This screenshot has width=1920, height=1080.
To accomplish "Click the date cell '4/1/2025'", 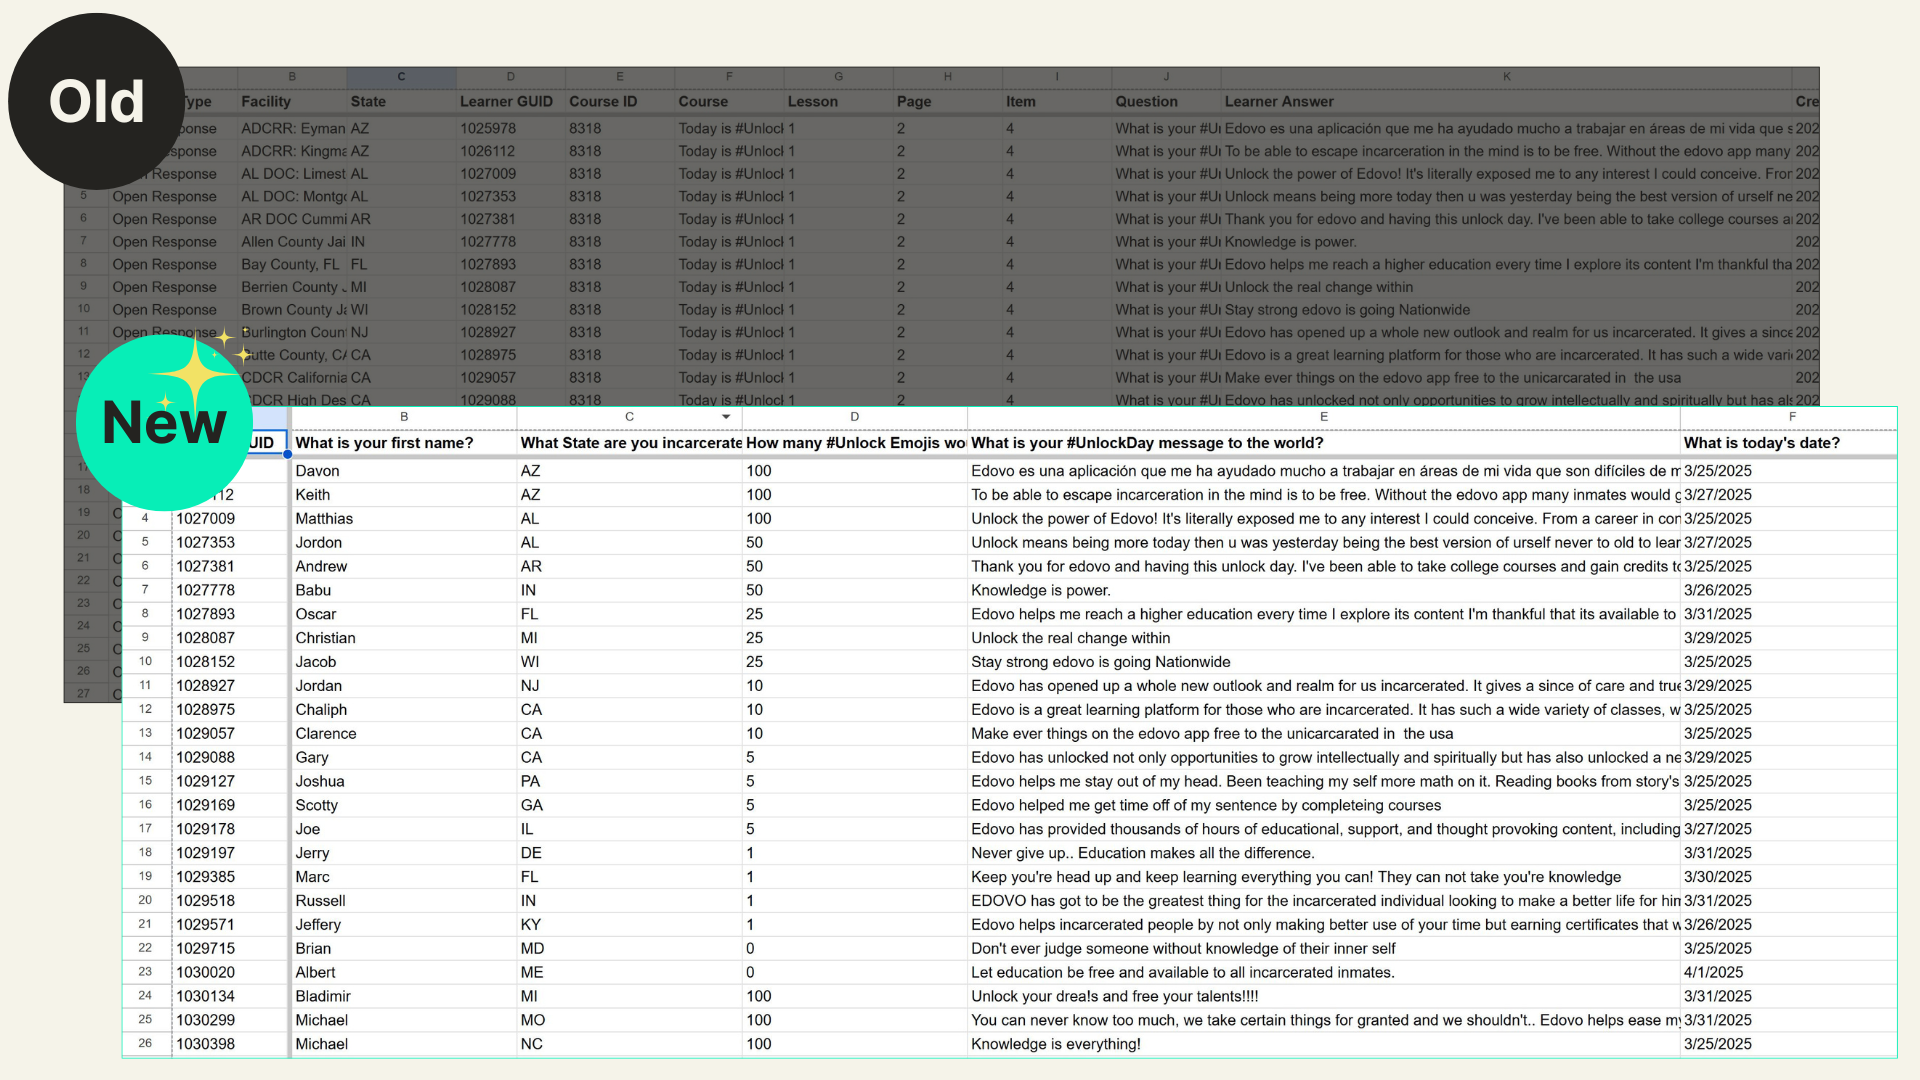I will coord(1789,973).
